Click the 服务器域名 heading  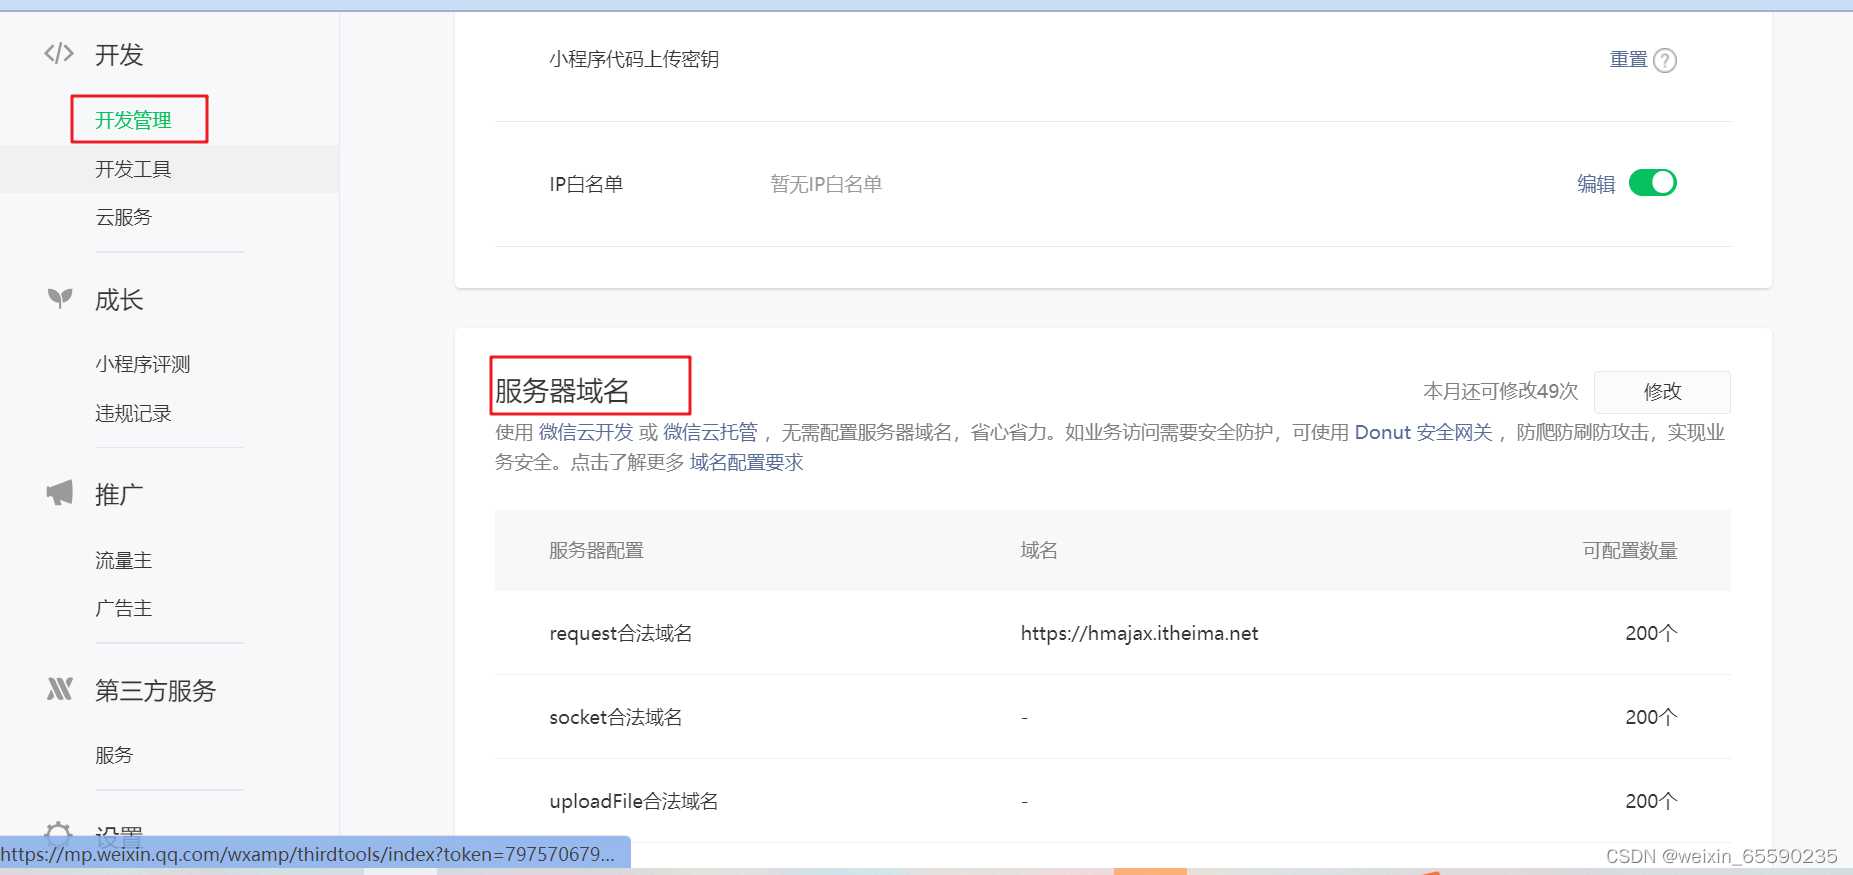[x=562, y=391]
